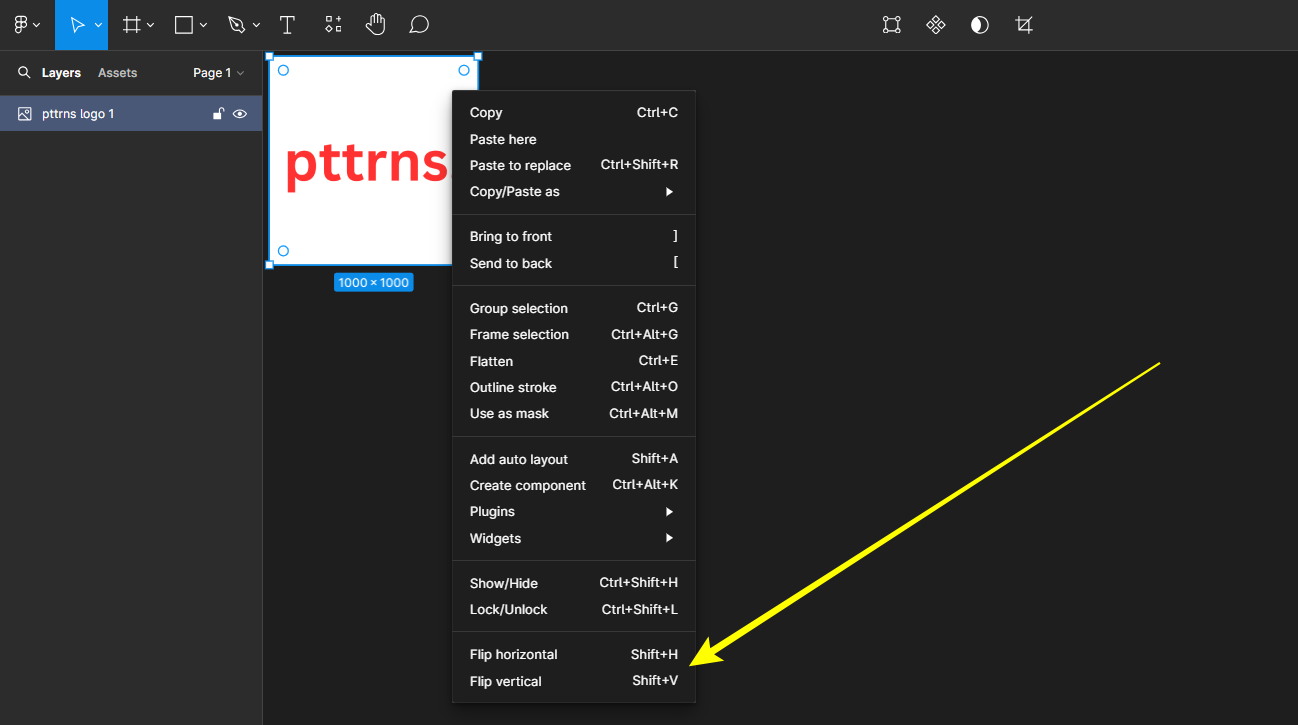
Task: Click the search icon in Layers panel
Action: (x=24, y=73)
